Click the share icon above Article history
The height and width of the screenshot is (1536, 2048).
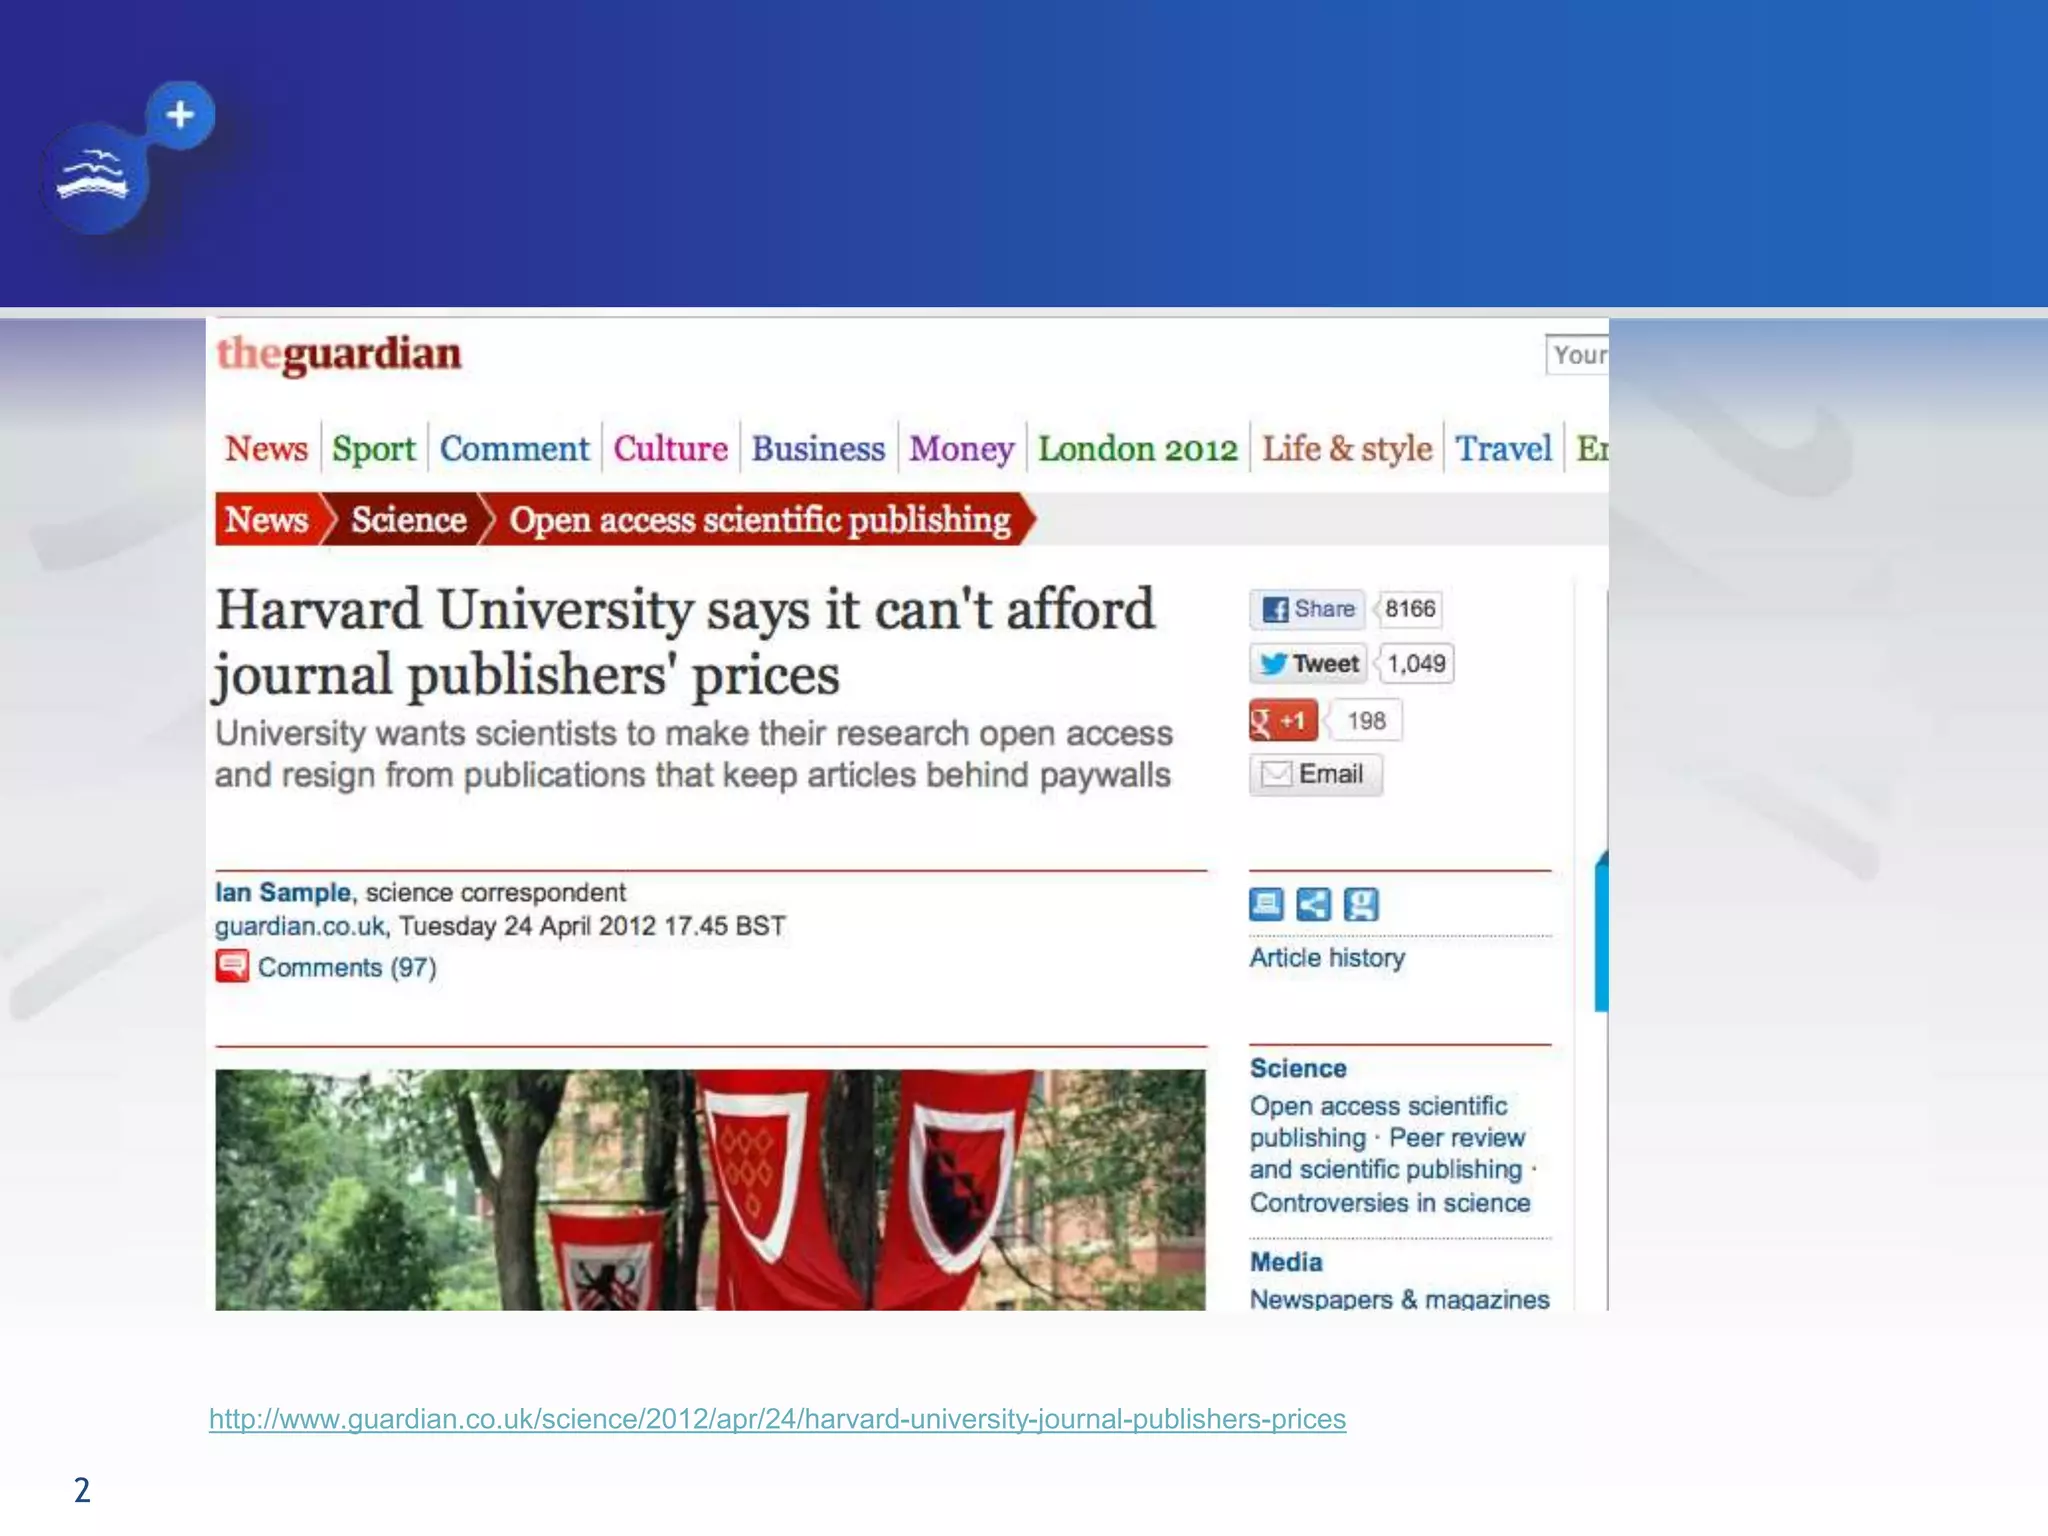[x=1313, y=904]
